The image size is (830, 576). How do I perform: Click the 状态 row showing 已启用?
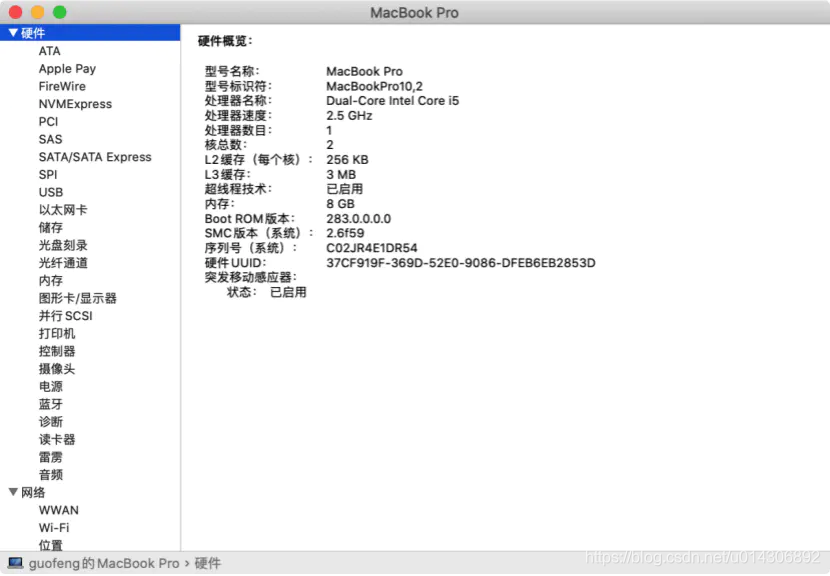click(266, 292)
